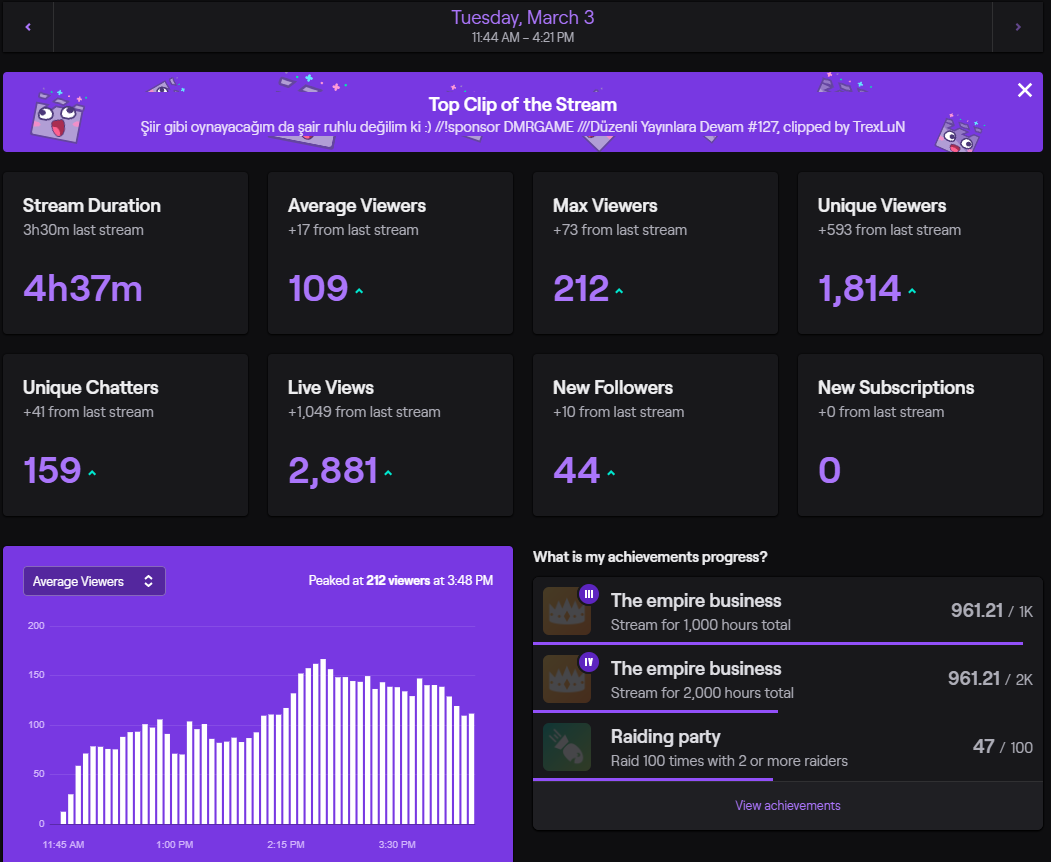Click the '+1,049 from last stream' subtitle
This screenshot has height=862, width=1051.
(x=364, y=412)
